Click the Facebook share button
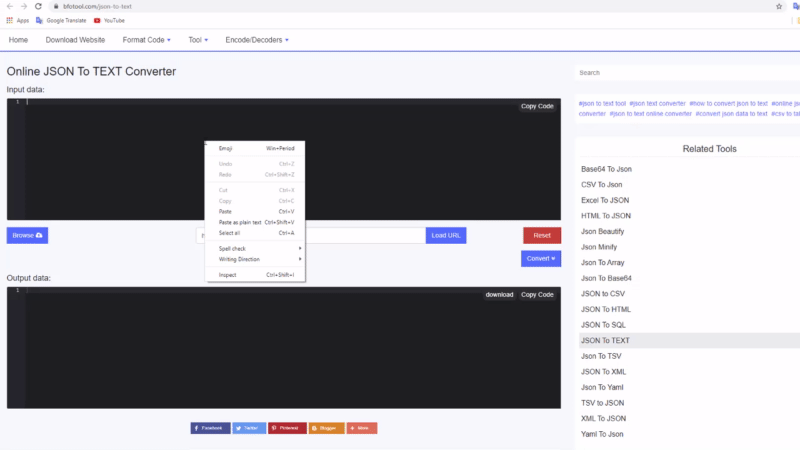Screen dimensions: 800x450 210,428
